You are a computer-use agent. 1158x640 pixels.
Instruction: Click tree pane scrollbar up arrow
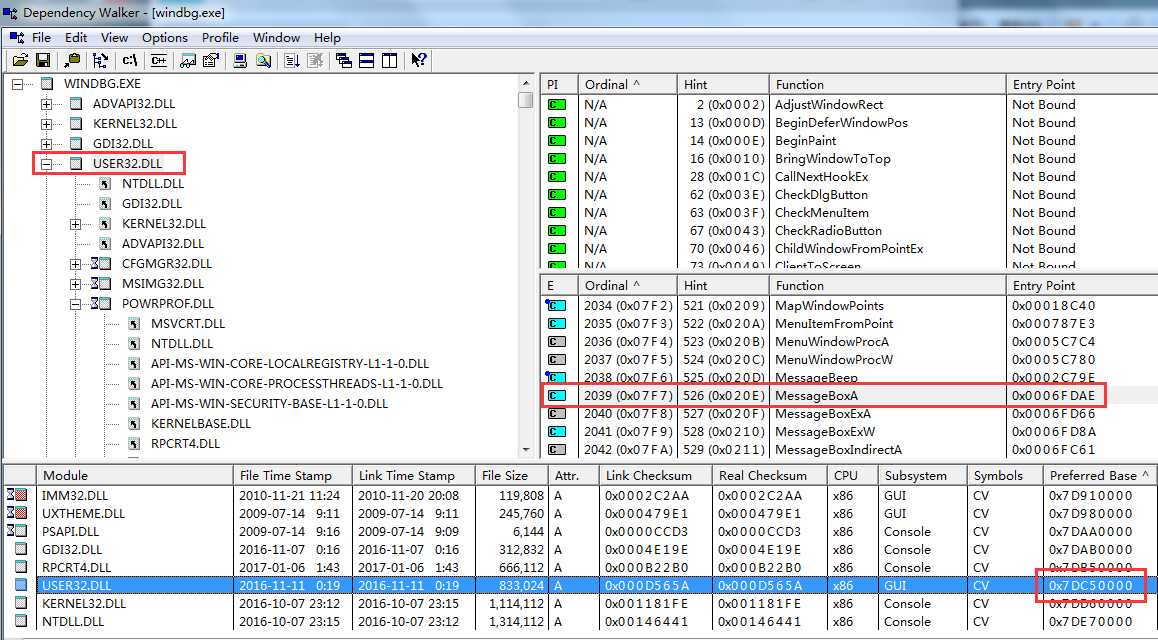click(526, 83)
